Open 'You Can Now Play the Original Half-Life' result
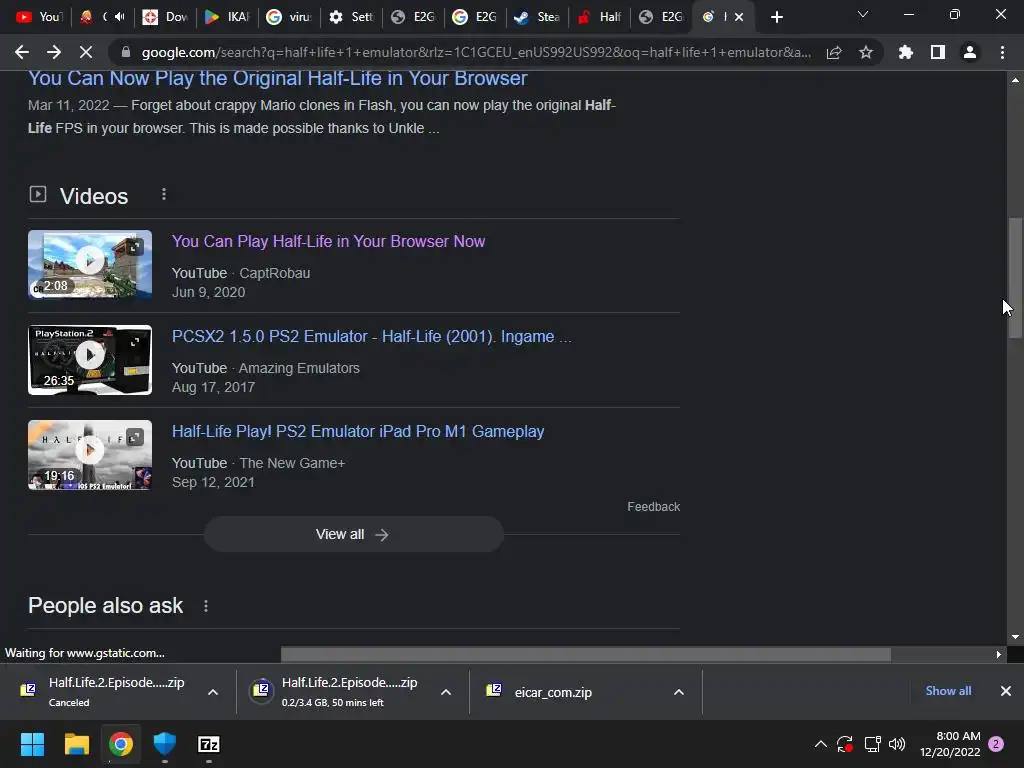Image resolution: width=1024 pixels, height=768 pixels. [278, 78]
